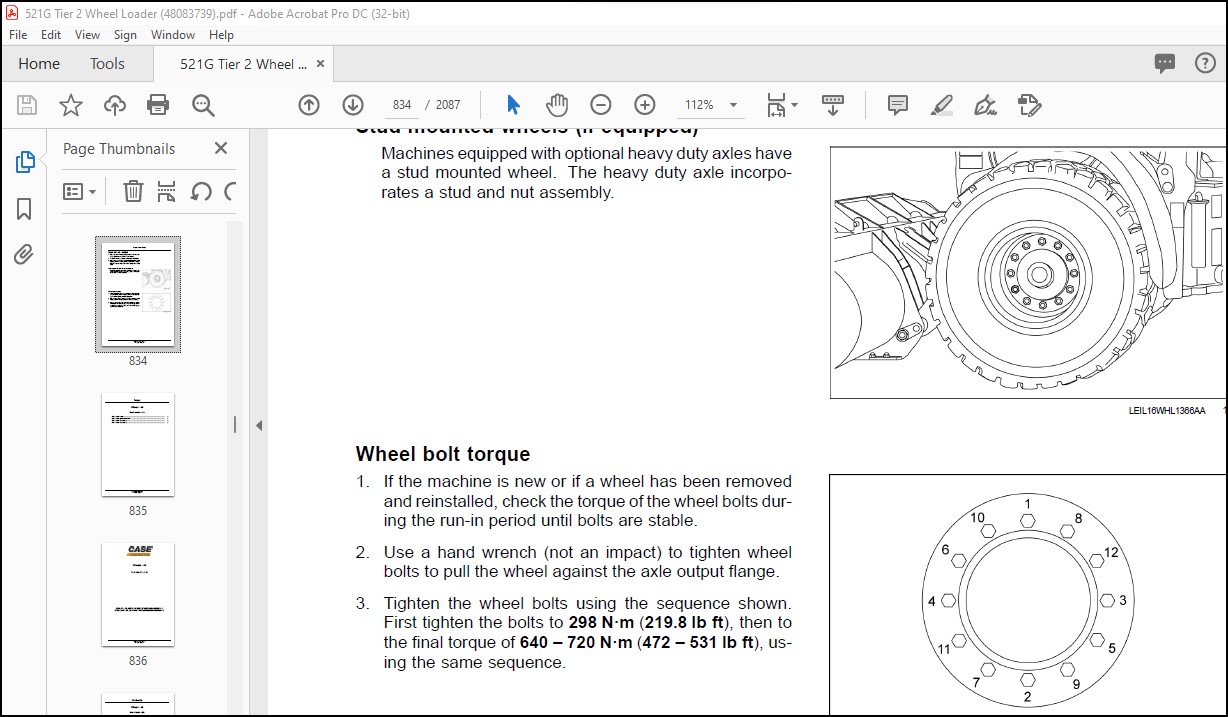1228x717 pixels.
Task: Select page 835 thumbnail
Action: [138, 444]
